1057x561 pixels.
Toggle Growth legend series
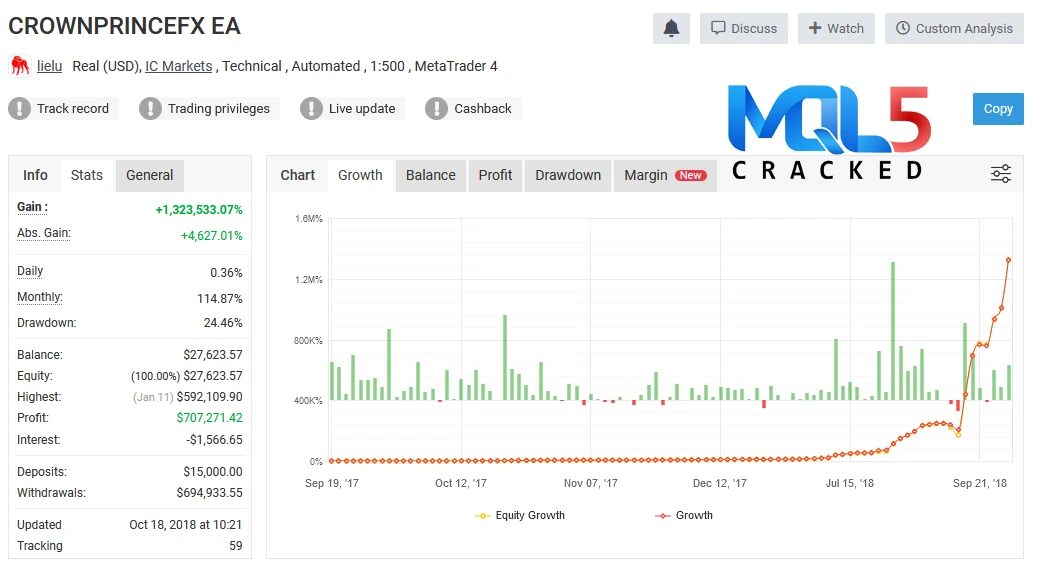[684, 515]
